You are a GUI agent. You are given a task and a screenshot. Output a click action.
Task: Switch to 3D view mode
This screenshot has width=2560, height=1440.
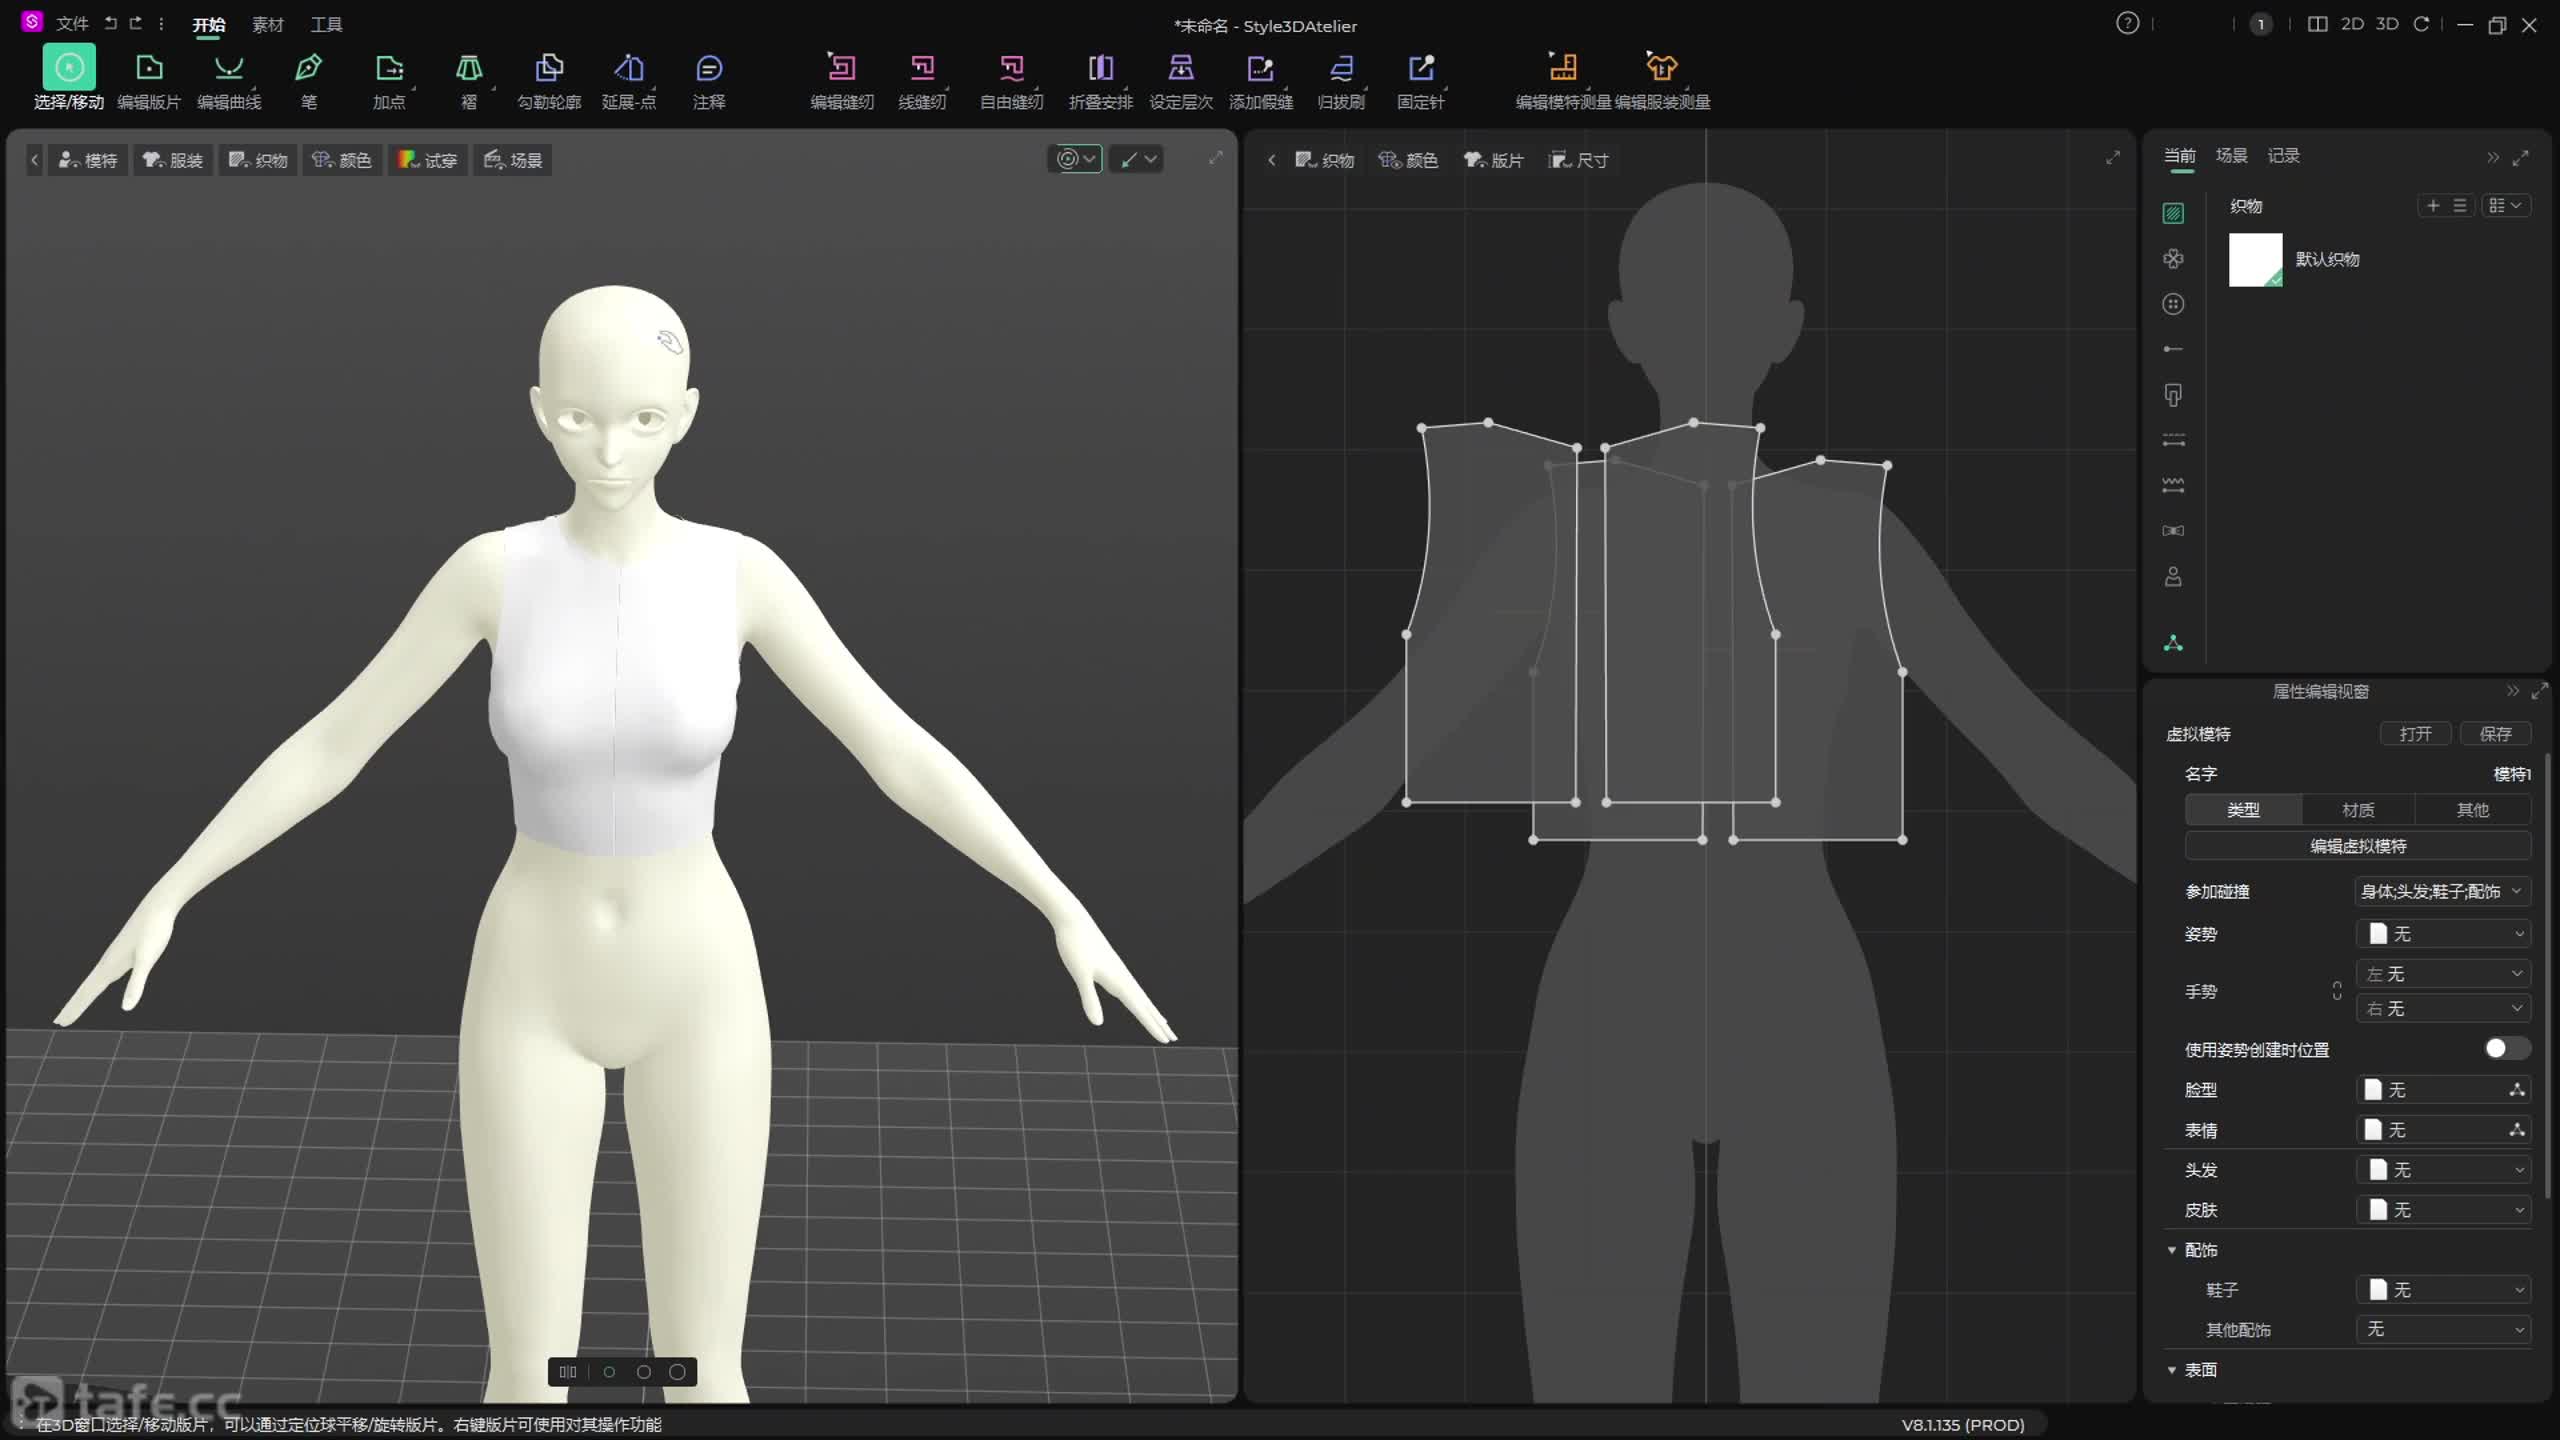pos(2387,24)
